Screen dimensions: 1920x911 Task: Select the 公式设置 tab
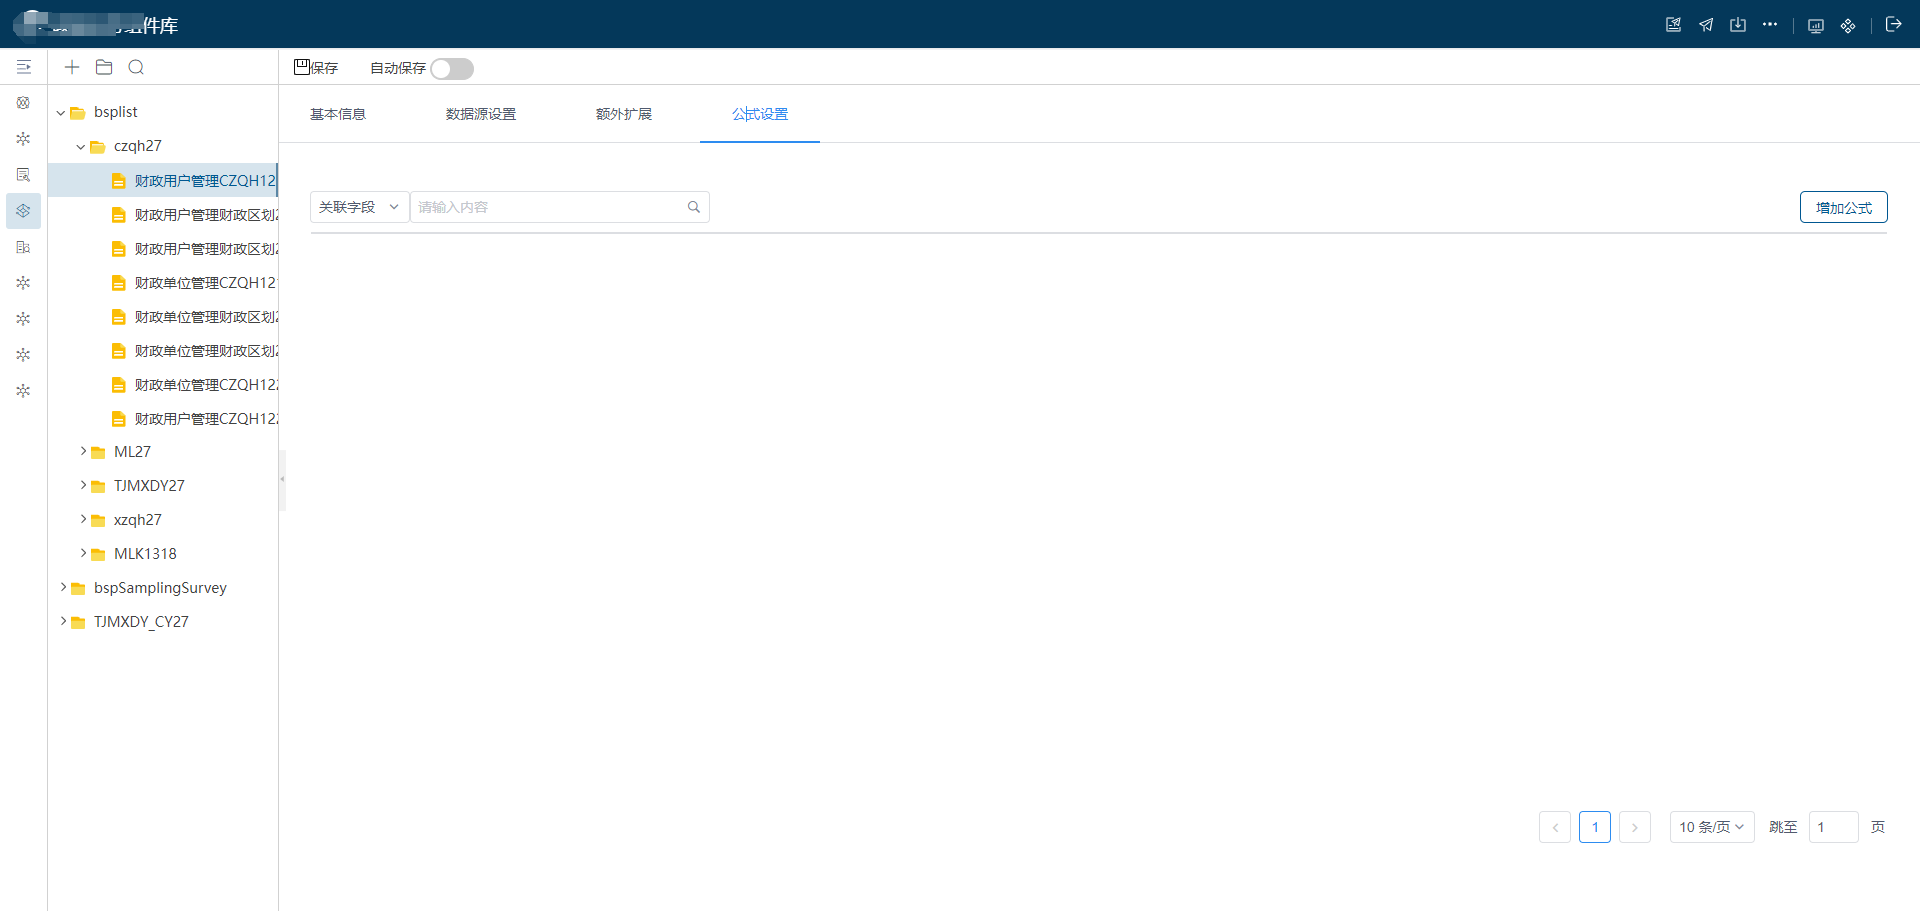[x=760, y=114]
